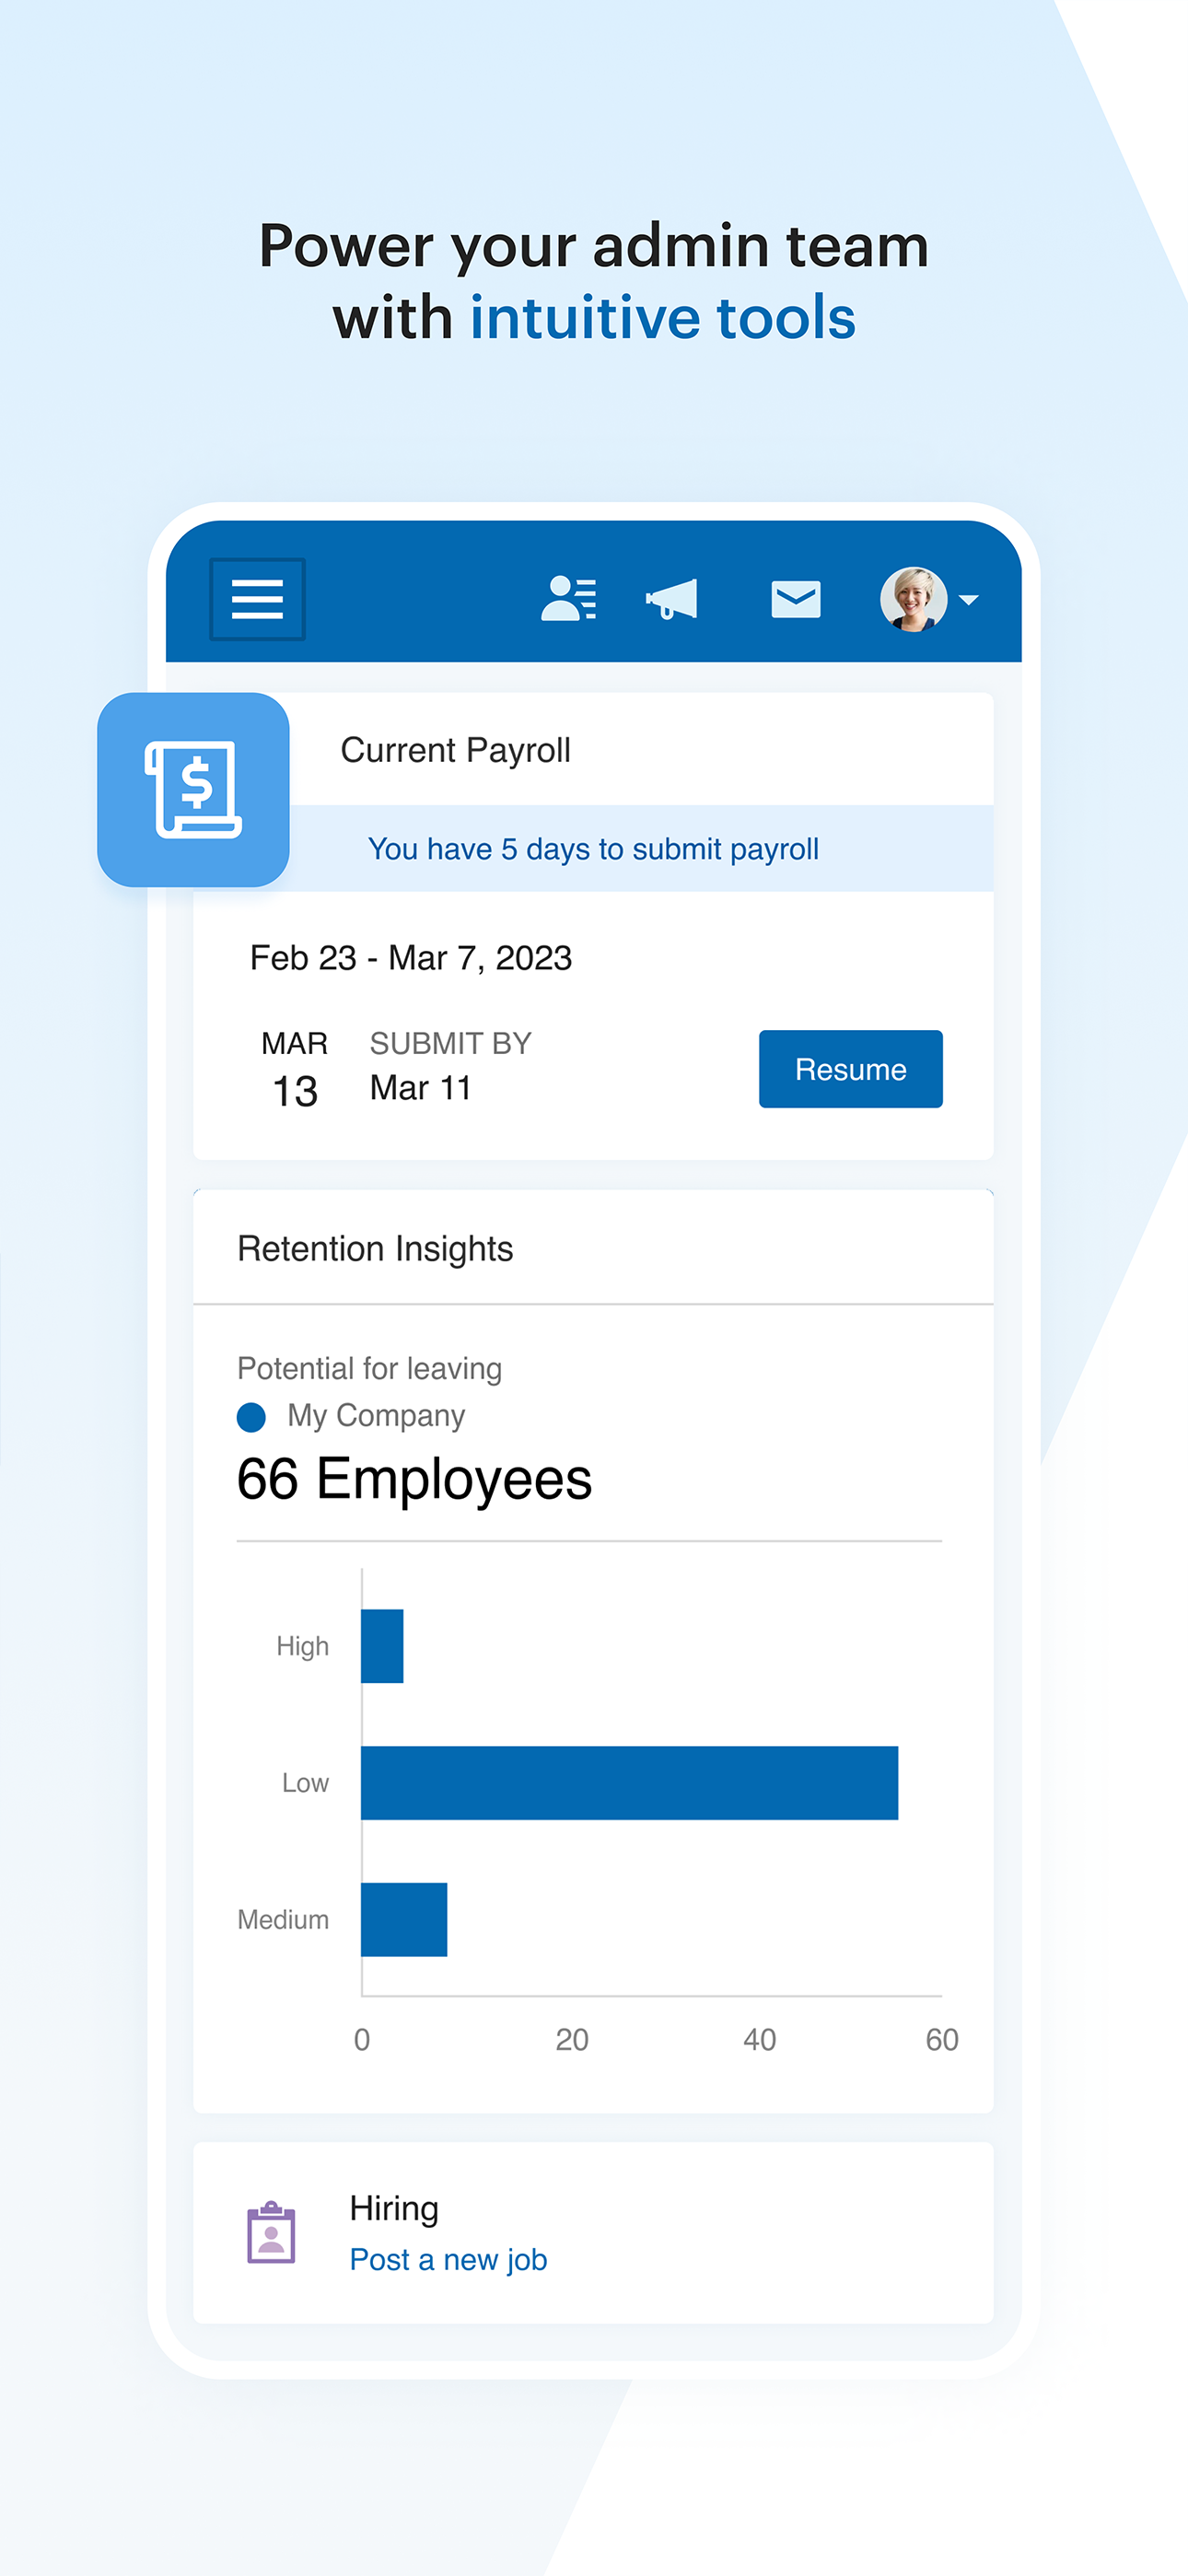Select the Retention Insights header

click(375, 1249)
